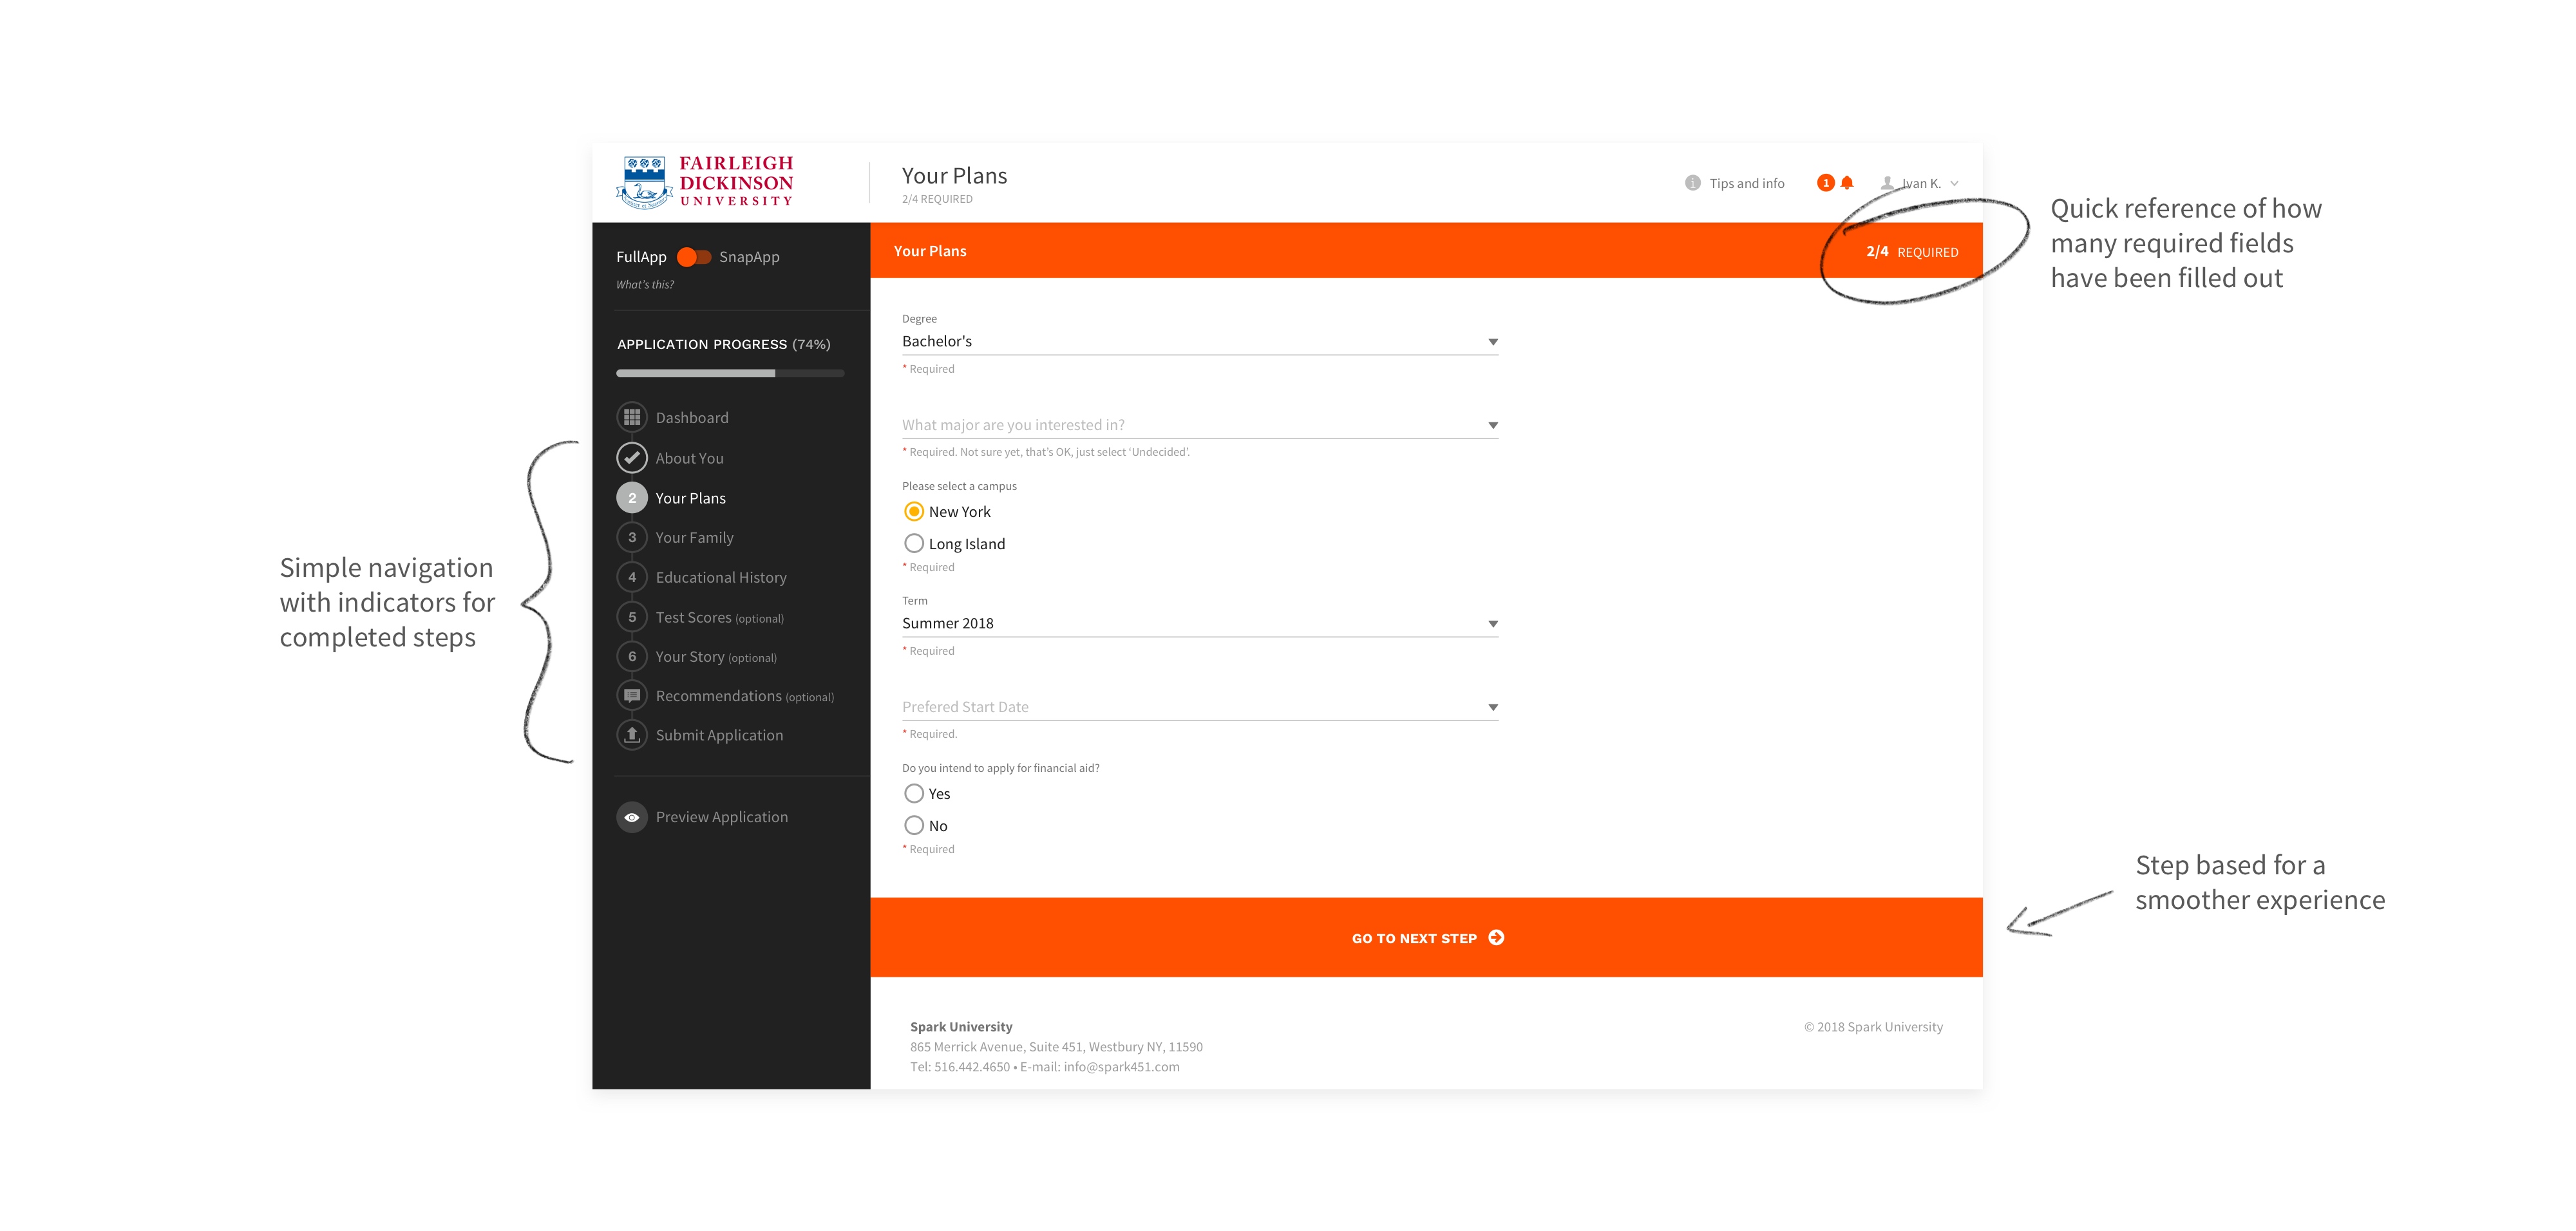The height and width of the screenshot is (1231, 2576).
Task: Open Educational History step in sidebar
Action: point(702,577)
